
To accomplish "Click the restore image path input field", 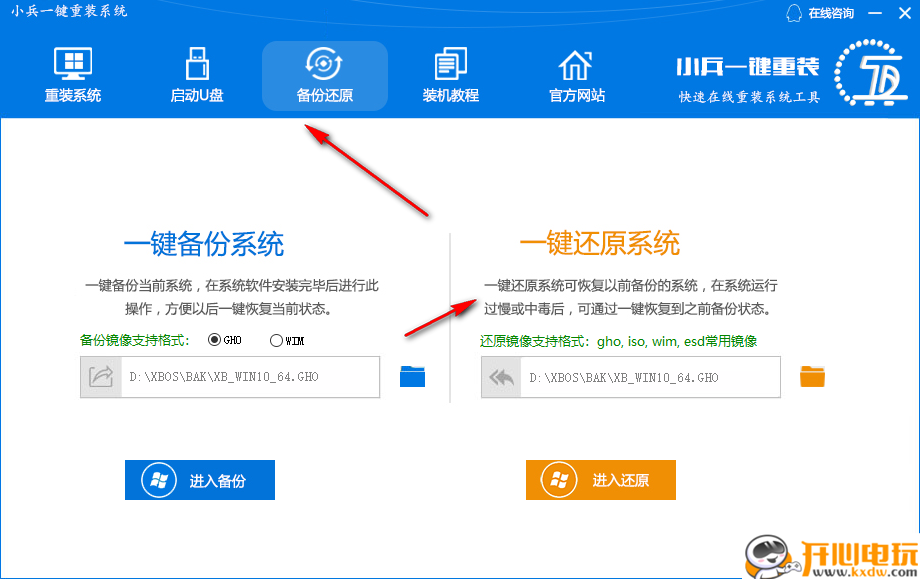I will [x=650, y=377].
